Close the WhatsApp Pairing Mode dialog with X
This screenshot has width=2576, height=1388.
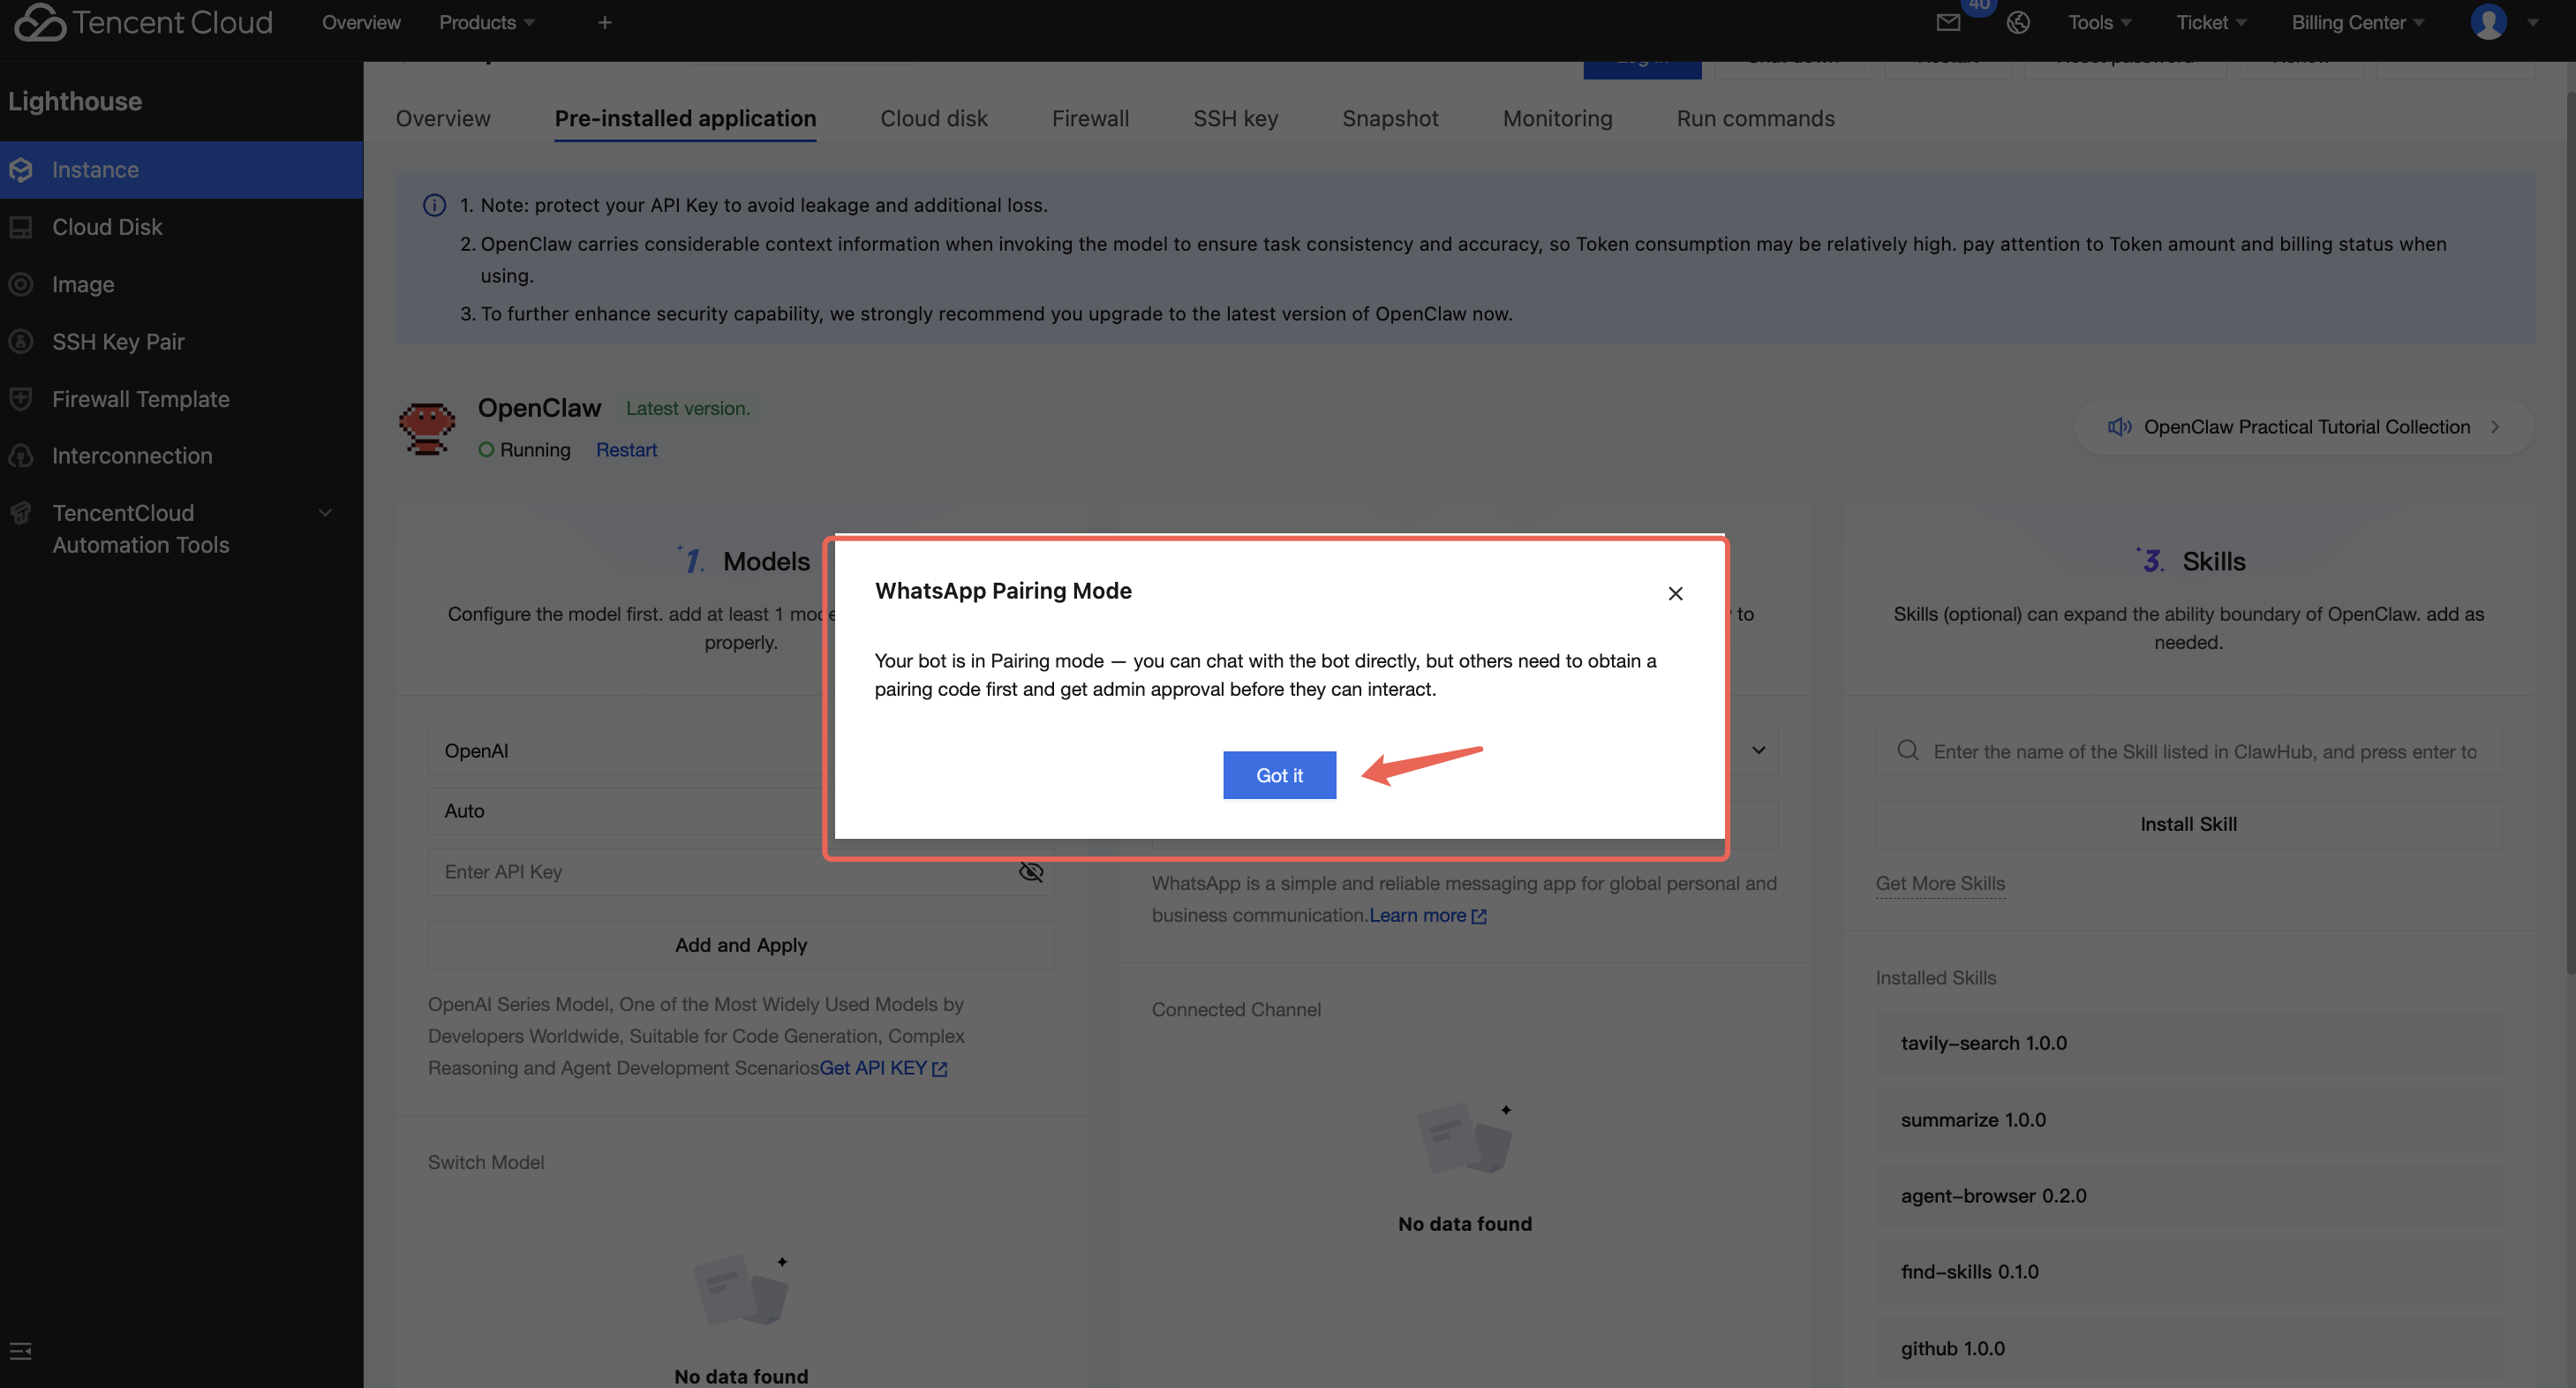tap(1675, 593)
